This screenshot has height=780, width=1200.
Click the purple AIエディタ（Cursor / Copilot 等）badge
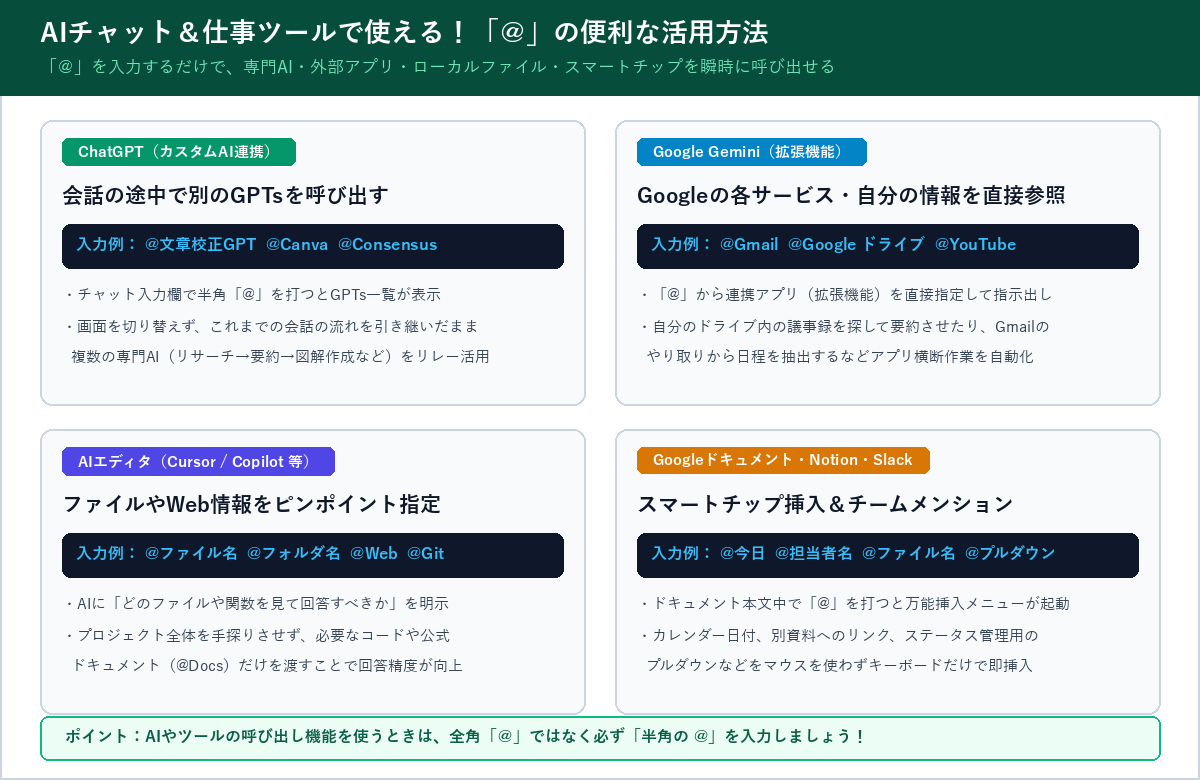click(x=198, y=461)
